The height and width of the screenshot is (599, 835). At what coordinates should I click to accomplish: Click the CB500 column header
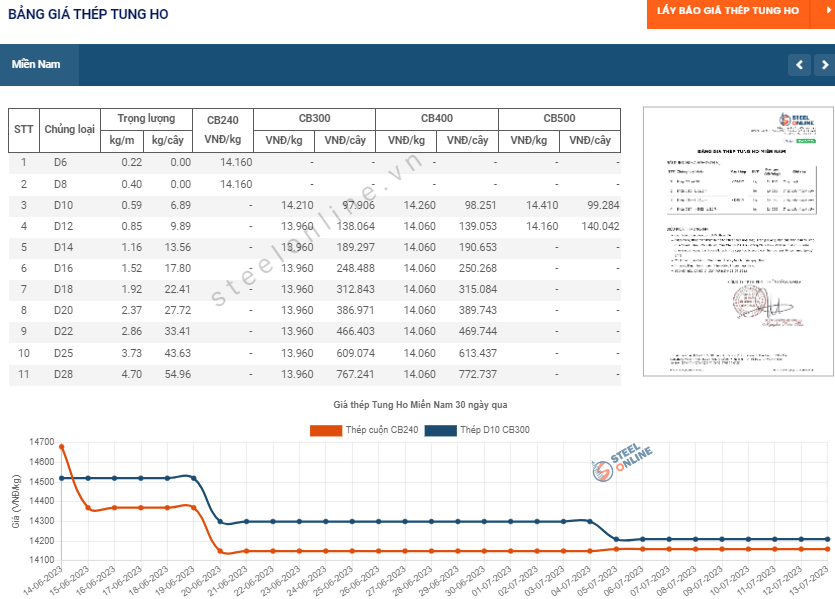[559, 118]
